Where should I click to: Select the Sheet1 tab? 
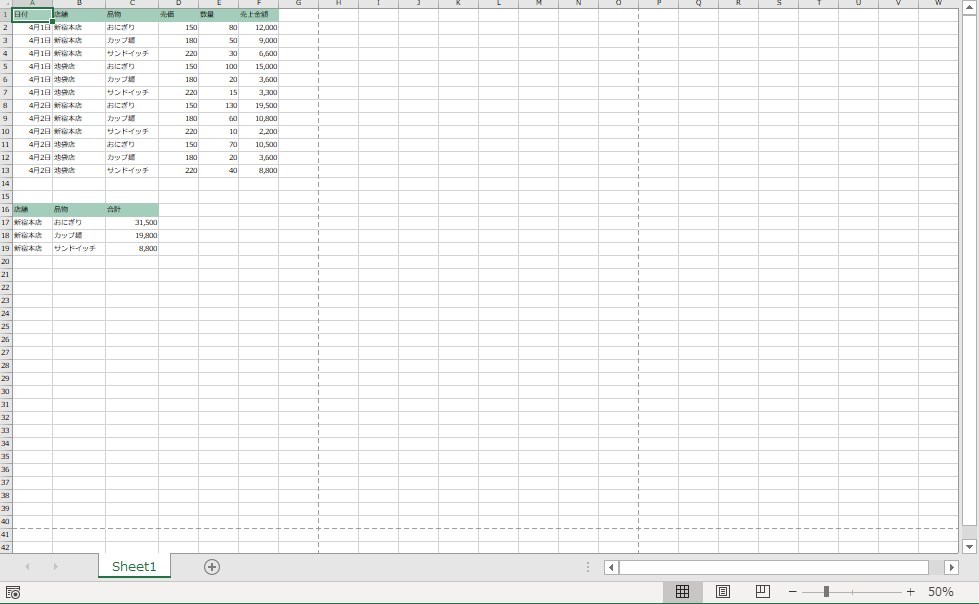pos(134,567)
